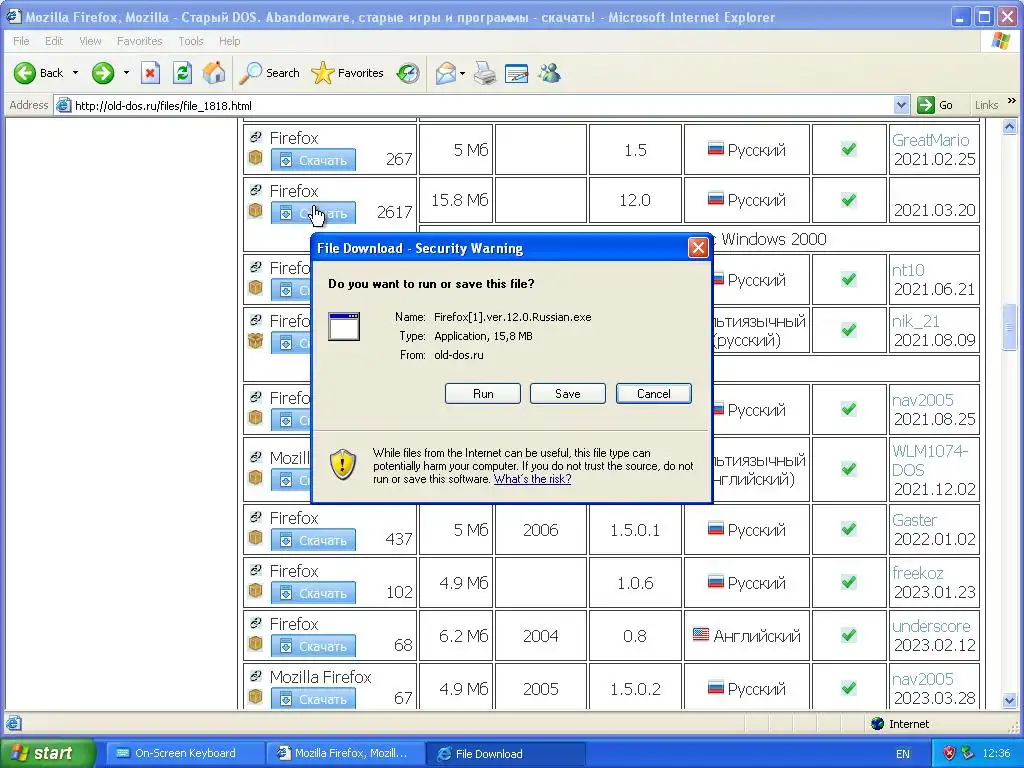Screen dimensions: 1024x768
Task: Open Forward button history dropdown arrow
Action: [x=126, y=73]
